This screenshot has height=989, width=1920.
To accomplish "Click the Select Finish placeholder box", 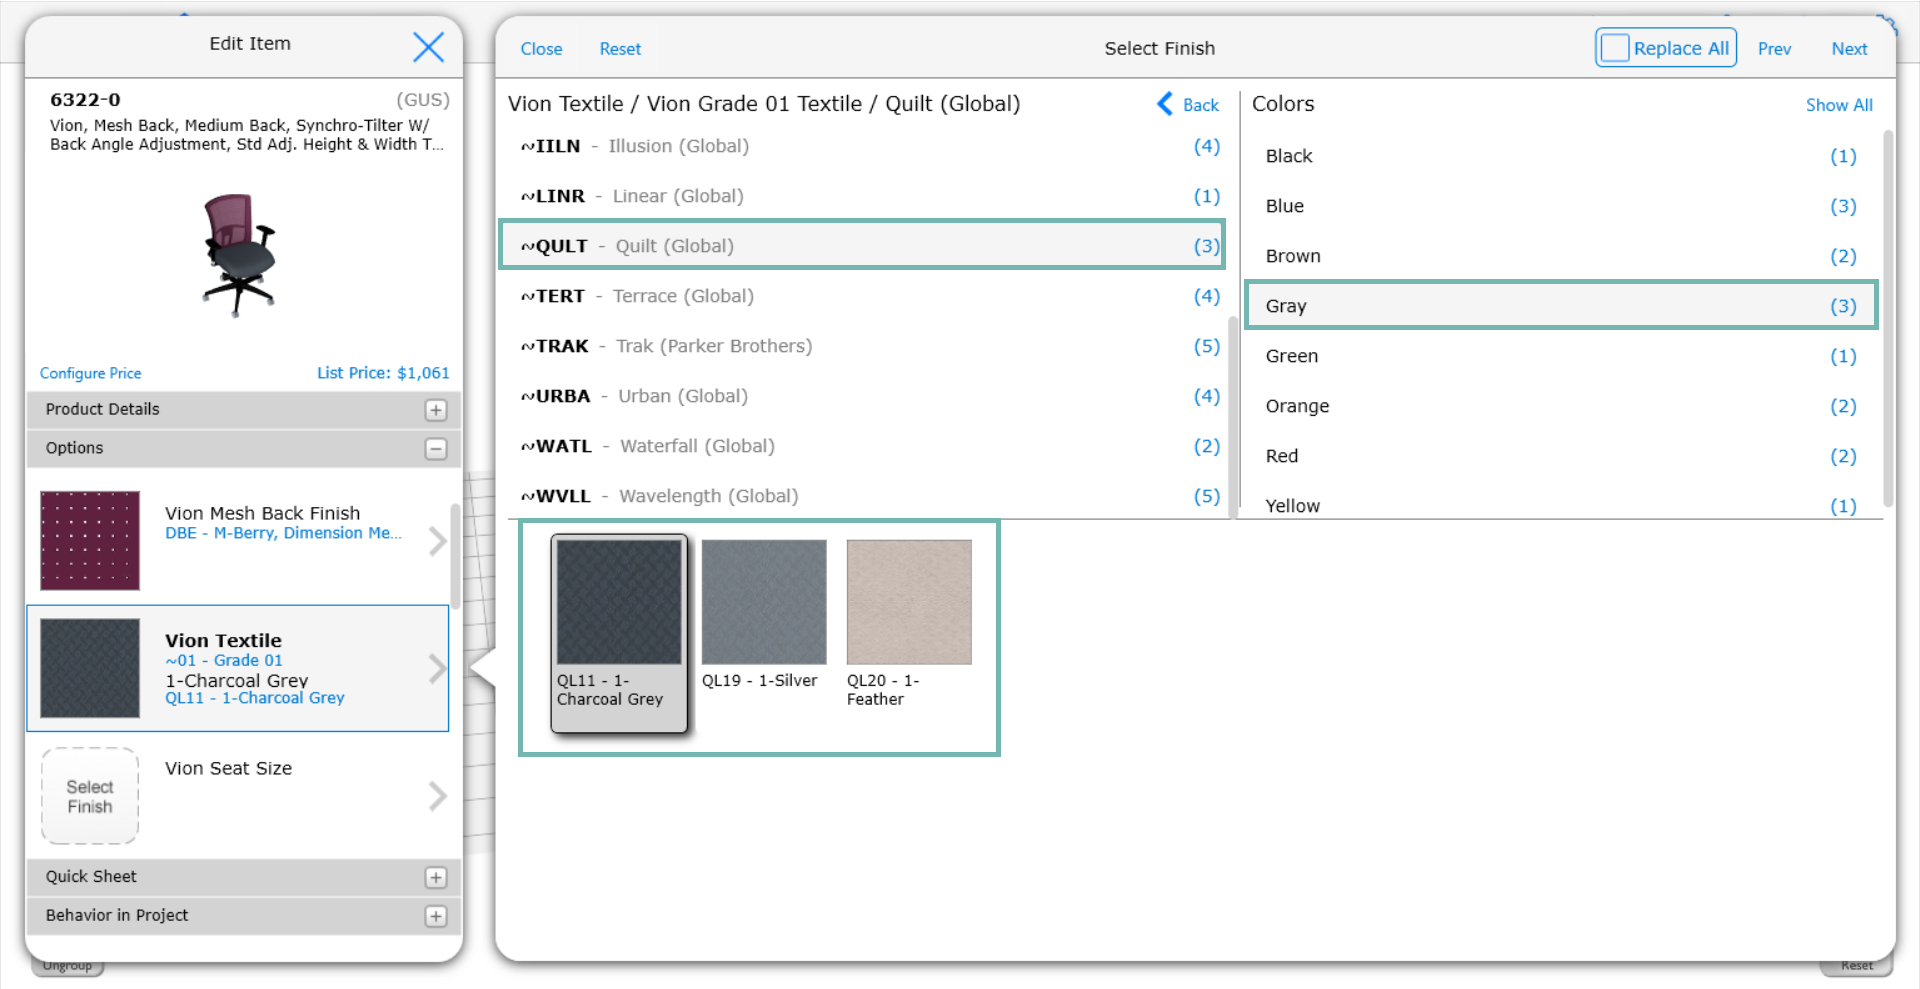I will pyautogui.click(x=90, y=796).
